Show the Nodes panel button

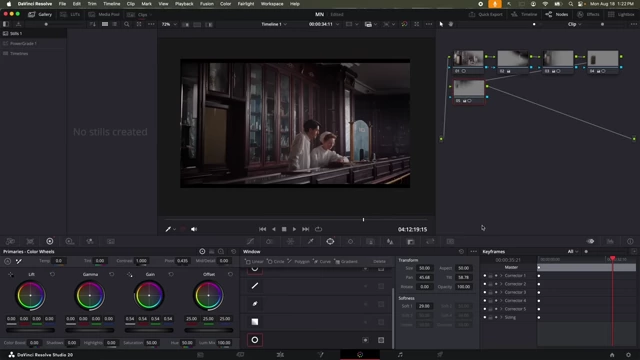pos(557,14)
